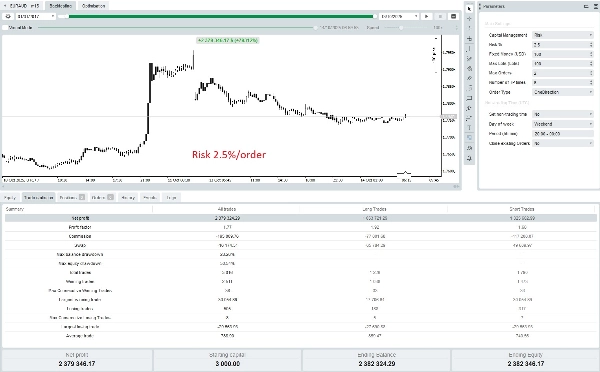
Task: Switch to the Backtesting tab
Action: pos(60,6)
